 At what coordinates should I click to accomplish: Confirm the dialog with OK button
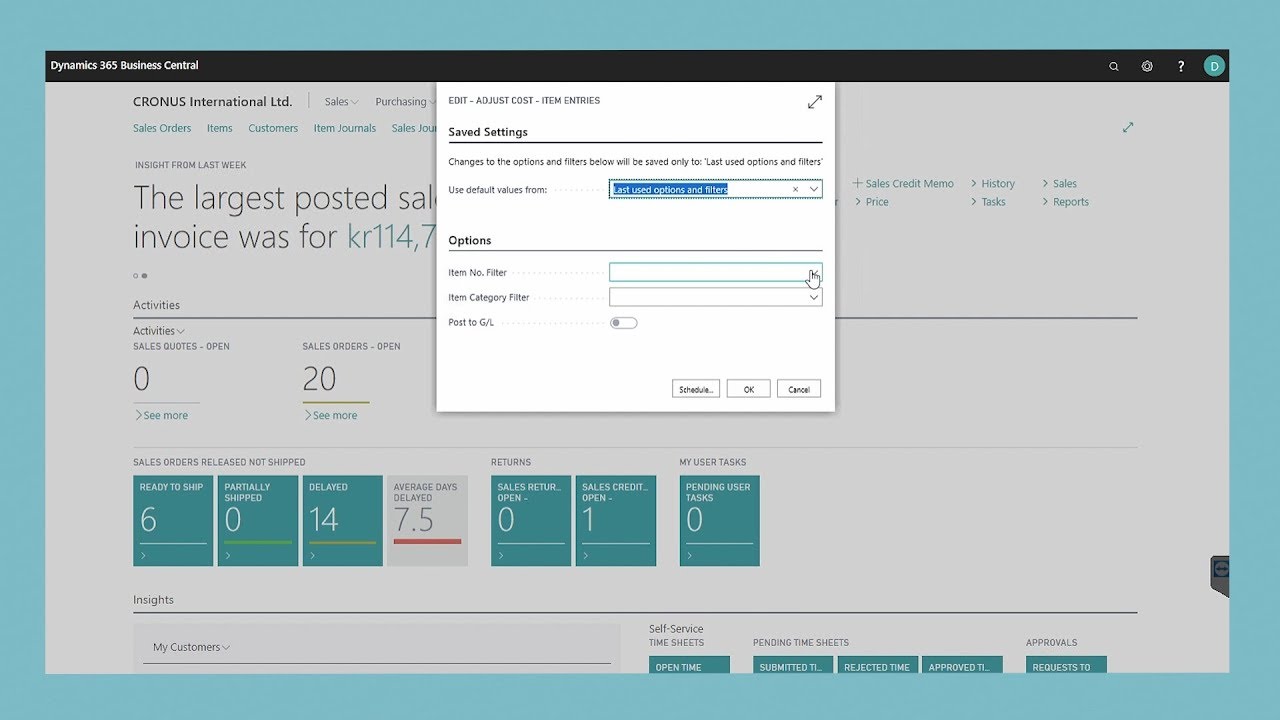coord(748,389)
